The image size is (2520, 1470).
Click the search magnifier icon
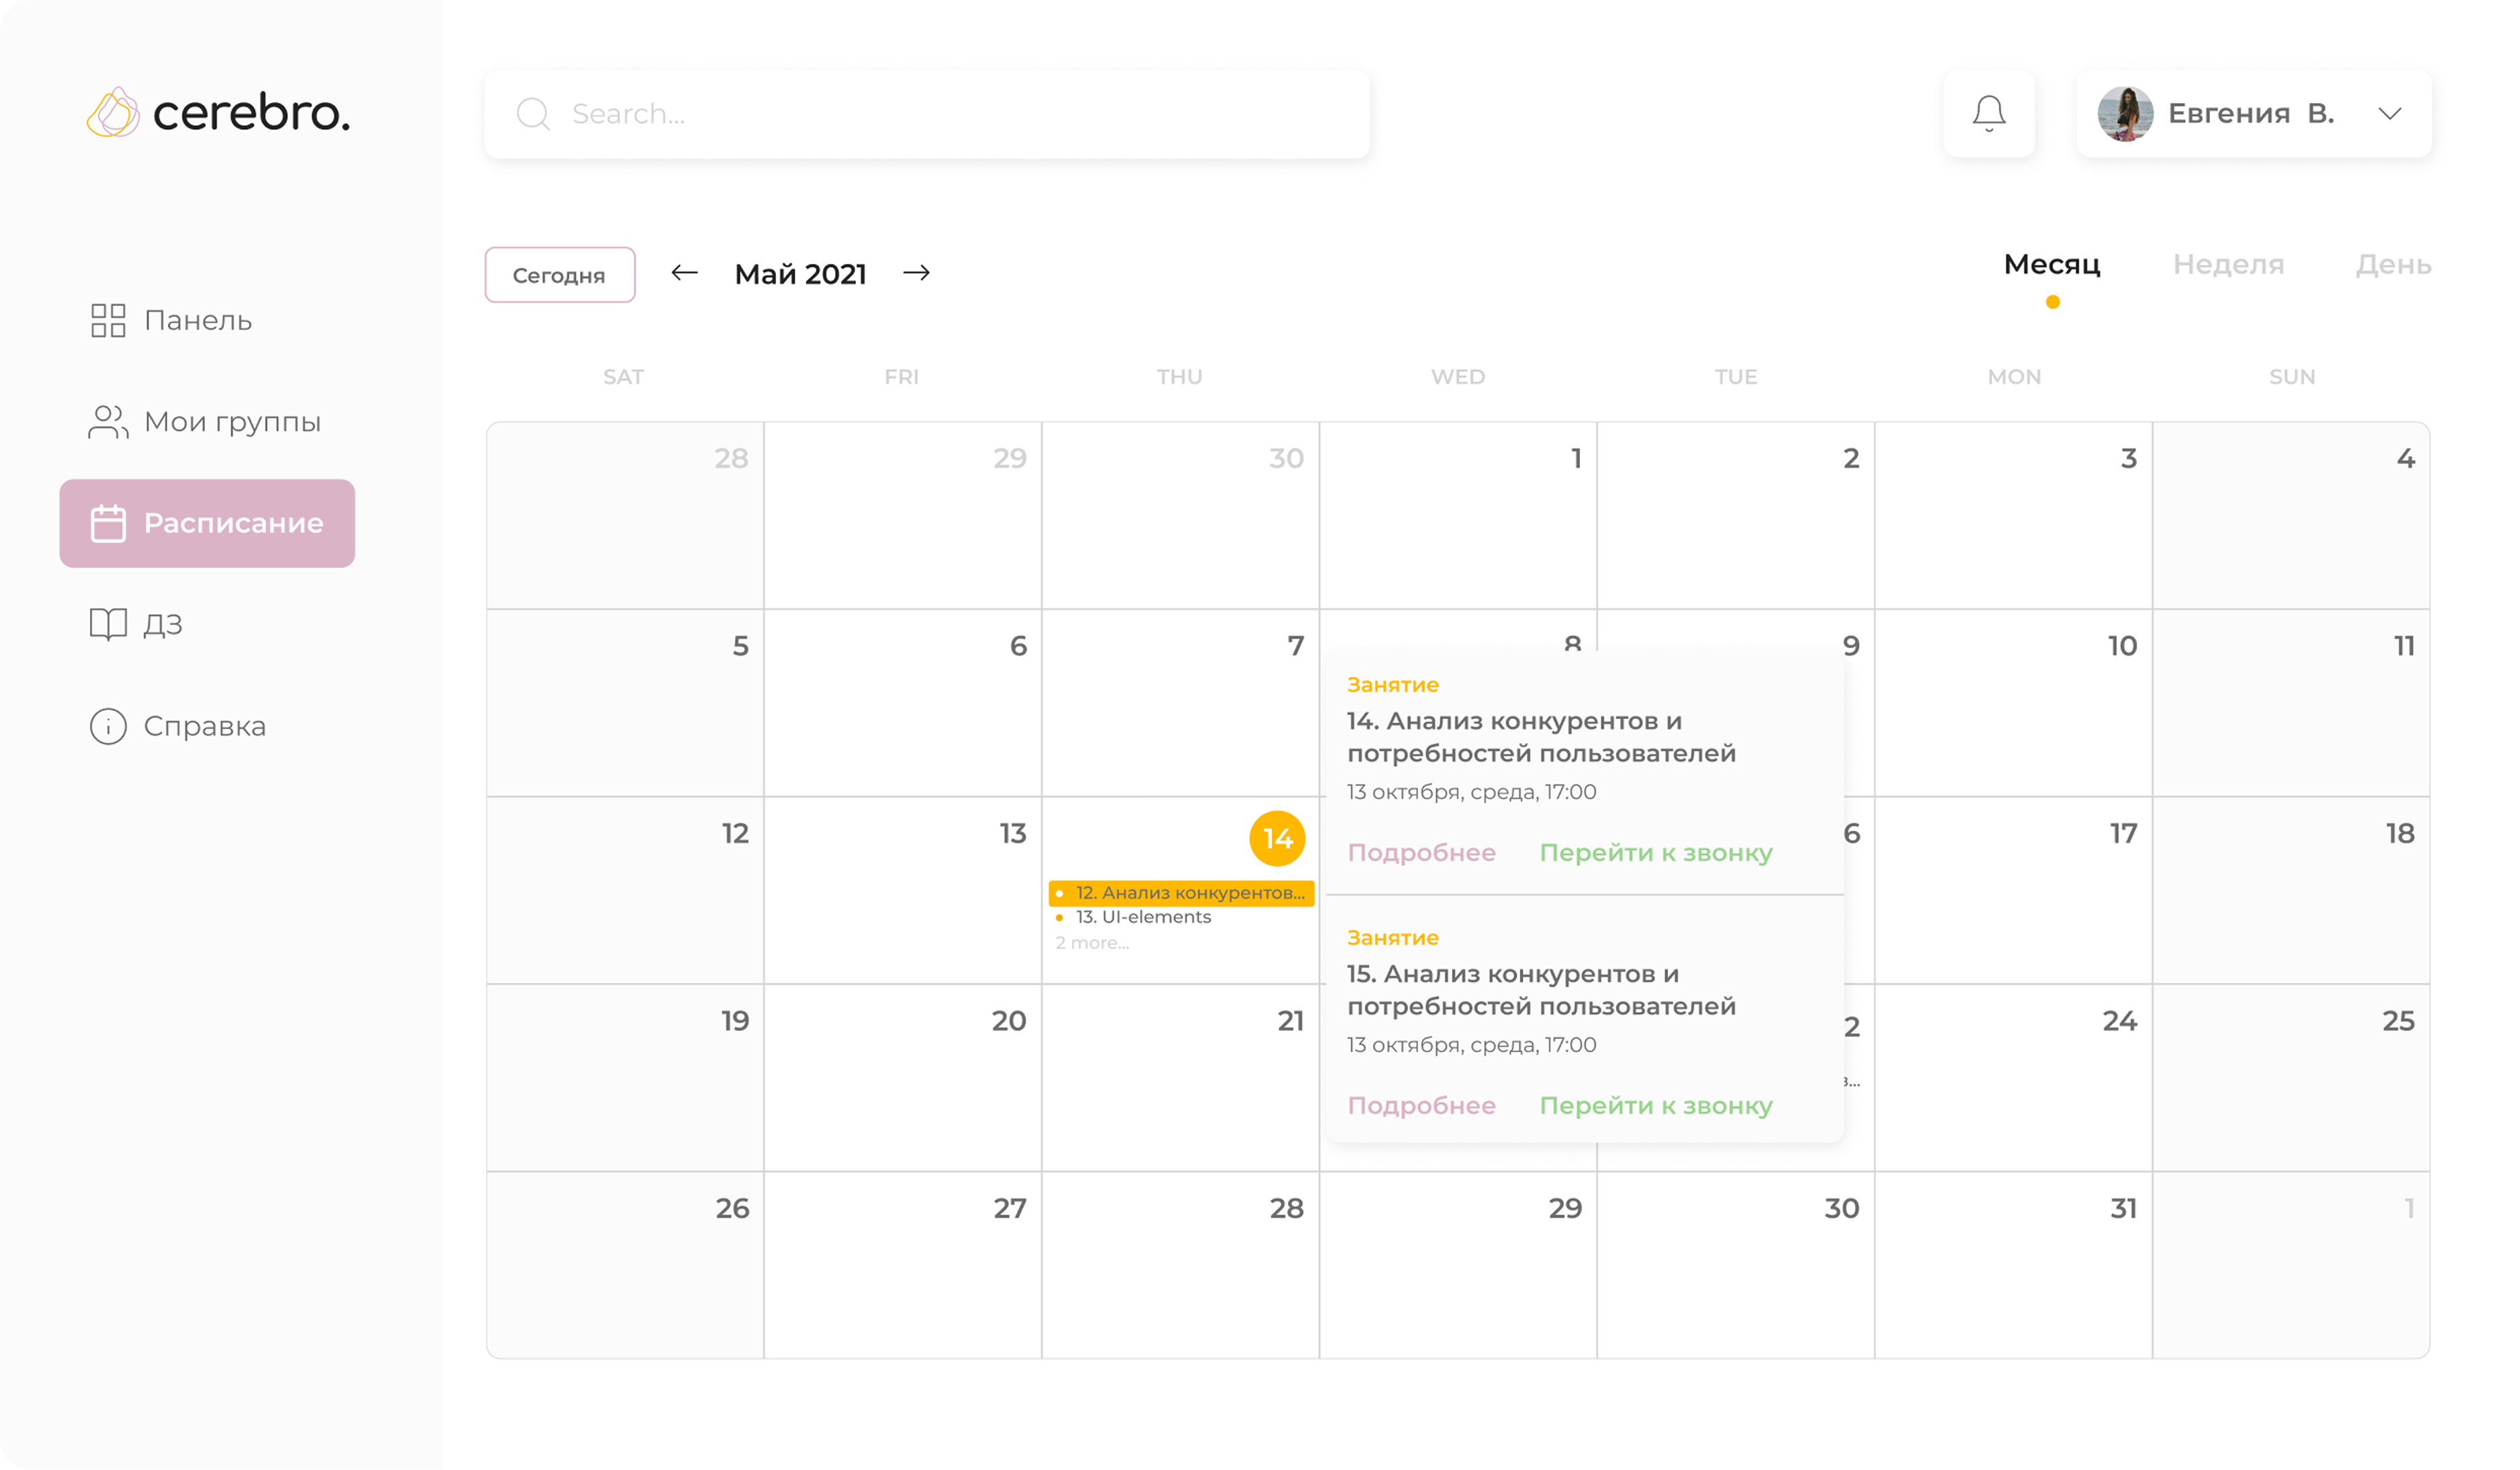533,114
